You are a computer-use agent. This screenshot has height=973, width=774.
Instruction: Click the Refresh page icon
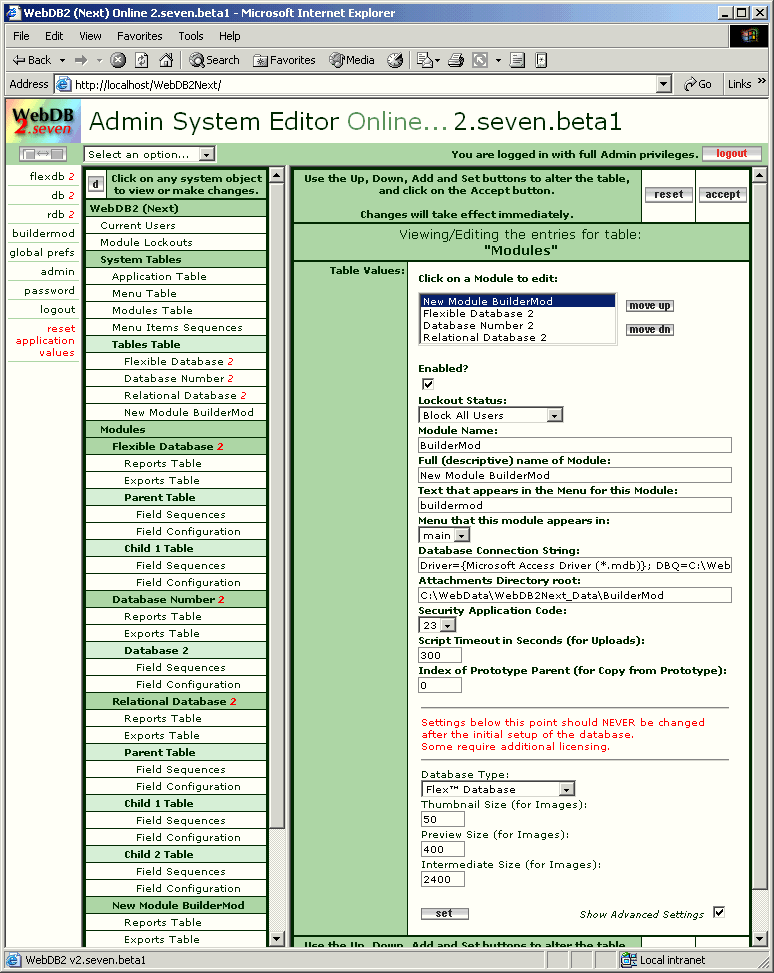142,60
